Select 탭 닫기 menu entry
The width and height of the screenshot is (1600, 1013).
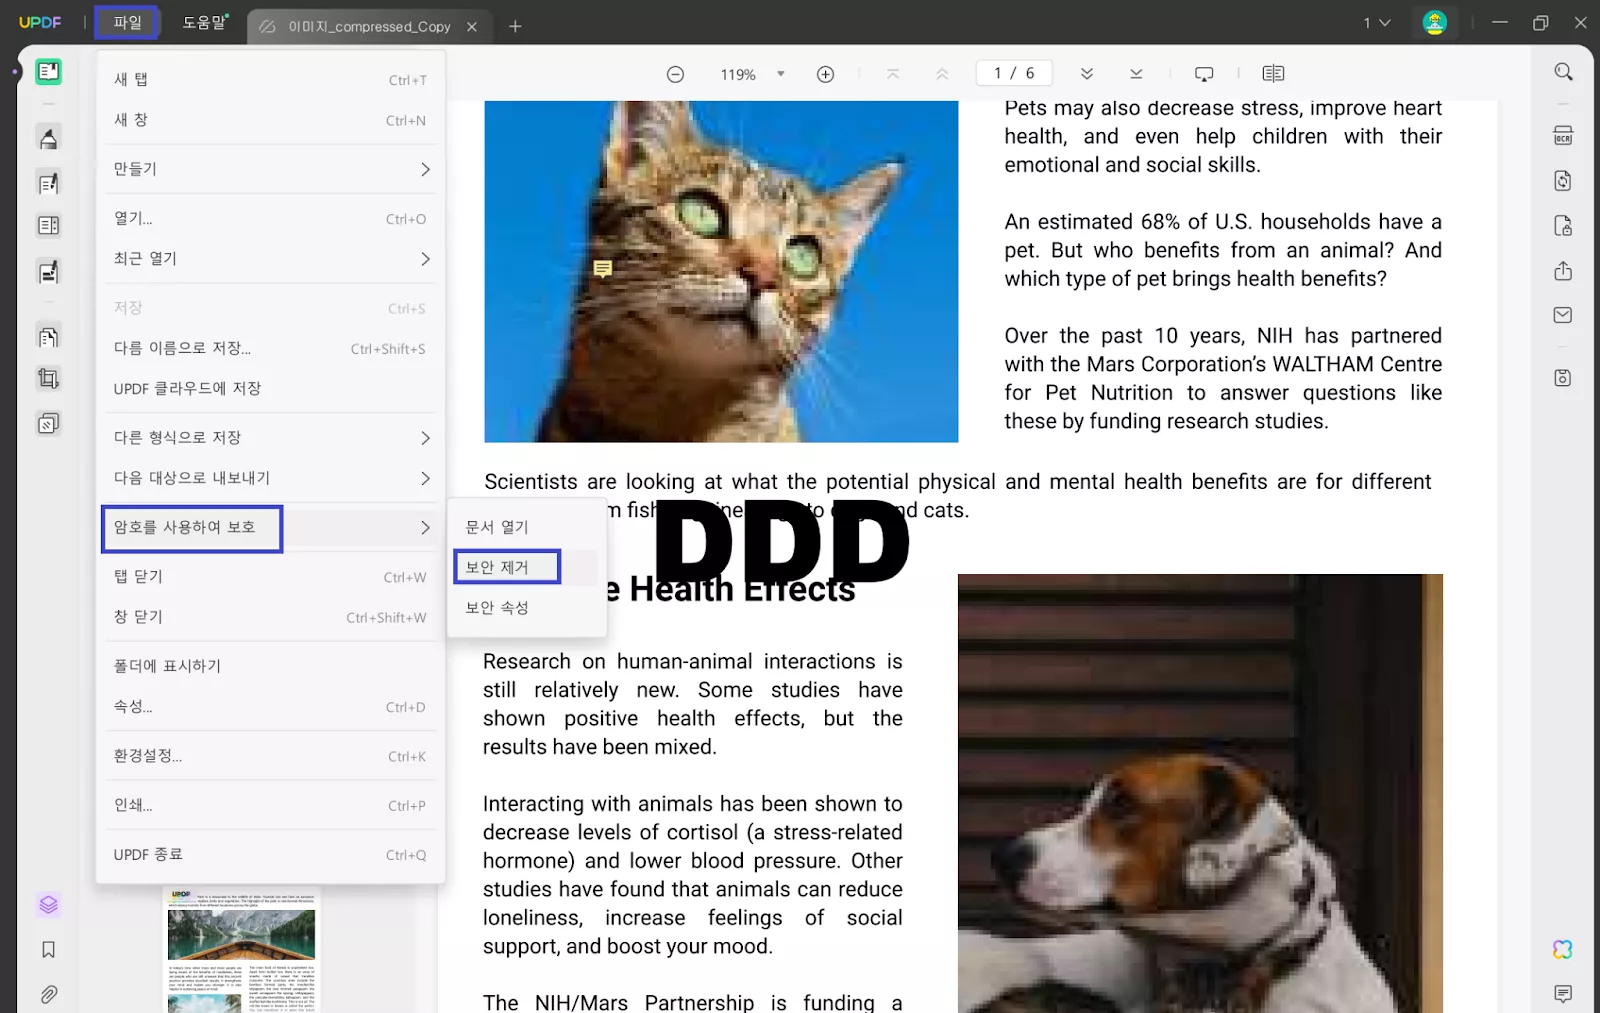click(271, 577)
